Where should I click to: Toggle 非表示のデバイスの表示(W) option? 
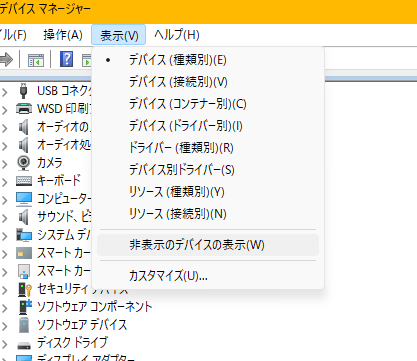pos(208,245)
